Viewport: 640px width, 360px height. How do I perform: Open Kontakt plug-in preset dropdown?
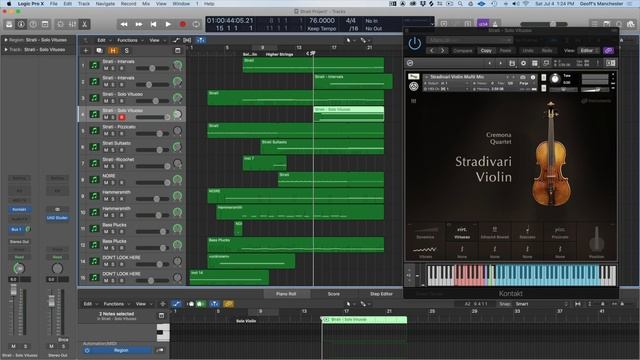coord(469,40)
